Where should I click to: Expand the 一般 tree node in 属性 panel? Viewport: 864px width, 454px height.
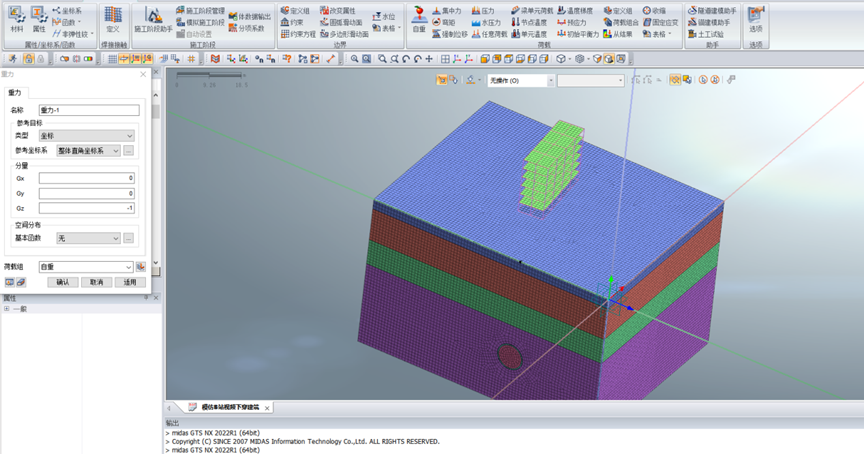click(7, 309)
